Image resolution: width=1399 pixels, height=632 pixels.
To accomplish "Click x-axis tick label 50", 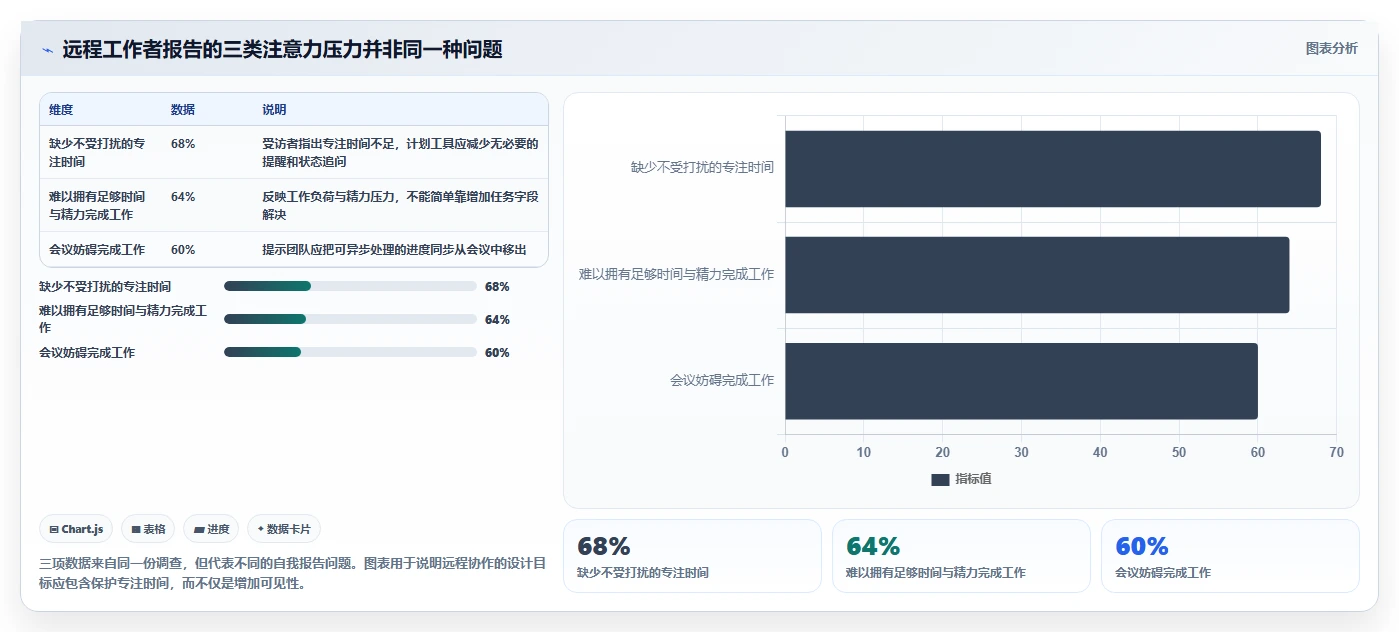I will (1179, 453).
